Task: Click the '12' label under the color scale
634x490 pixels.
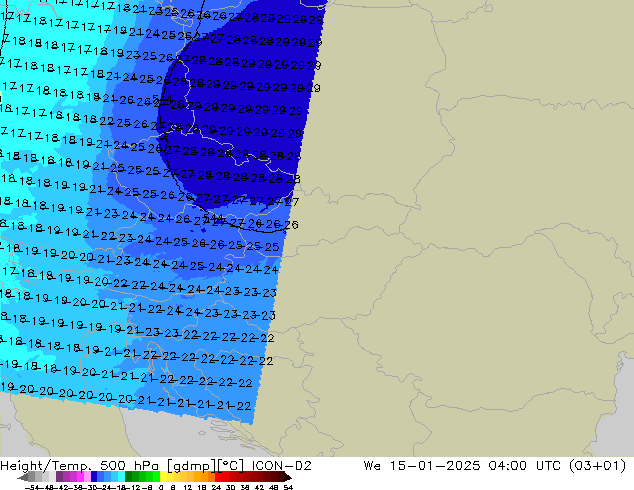Action: point(188,487)
